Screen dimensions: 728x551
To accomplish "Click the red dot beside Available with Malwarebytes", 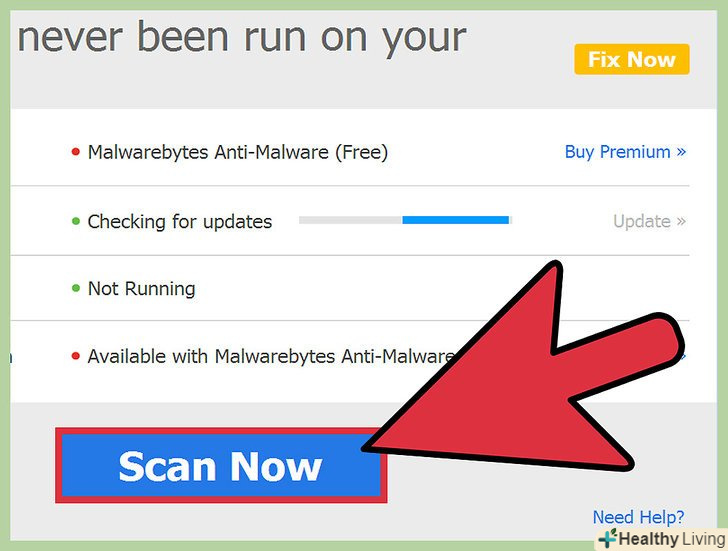I will pos(76,356).
